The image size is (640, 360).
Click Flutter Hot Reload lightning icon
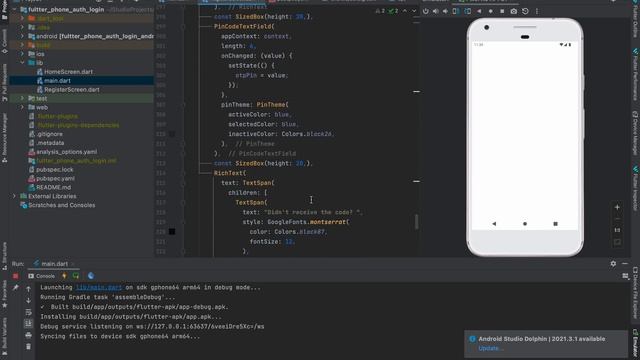tap(64, 276)
